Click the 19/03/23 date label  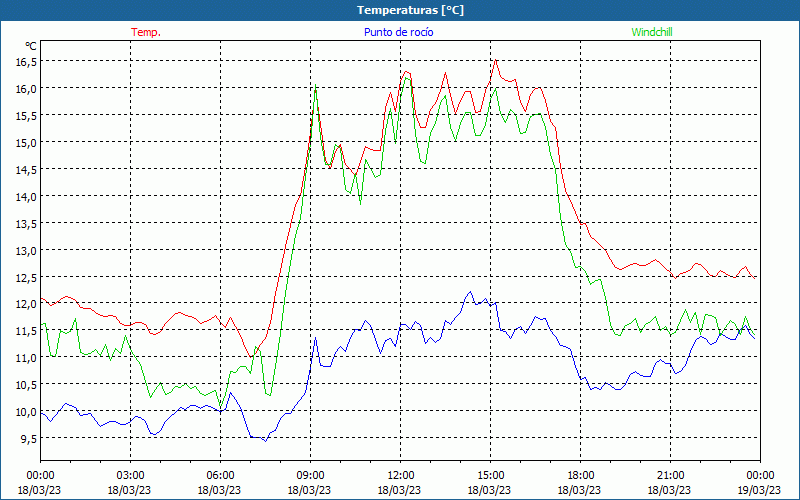click(760, 490)
